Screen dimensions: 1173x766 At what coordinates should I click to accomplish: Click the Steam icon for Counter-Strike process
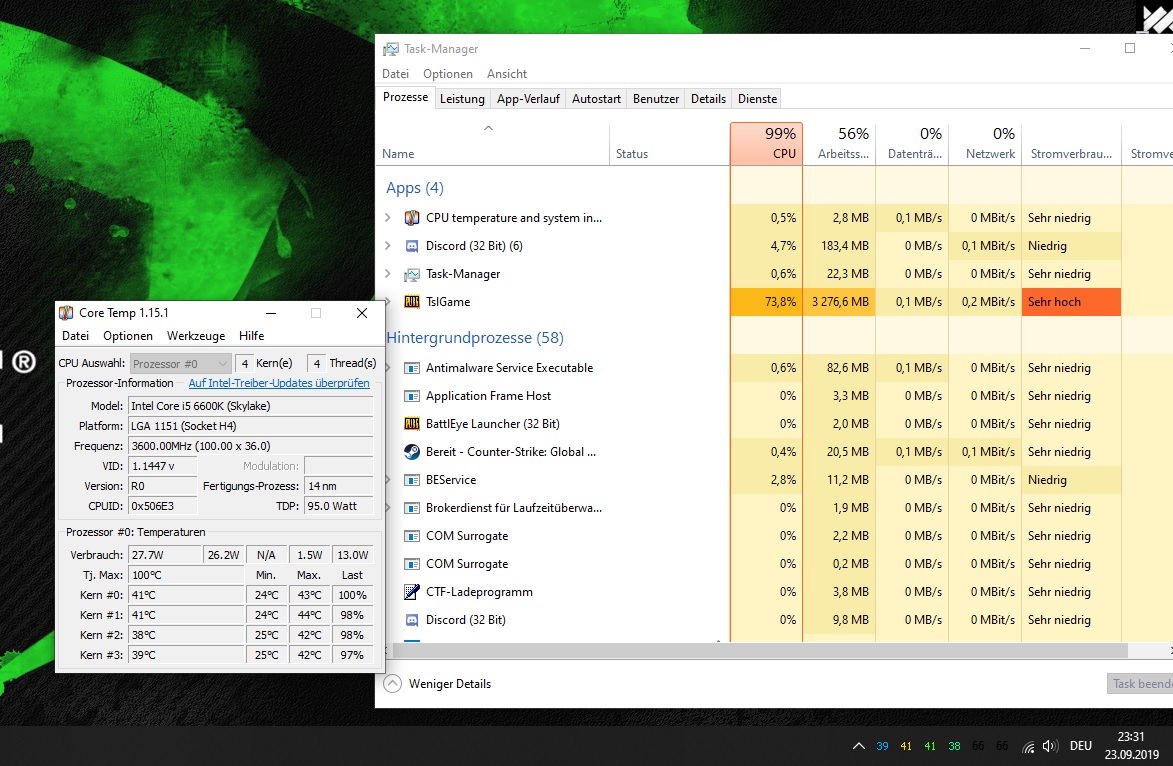tap(411, 452)
